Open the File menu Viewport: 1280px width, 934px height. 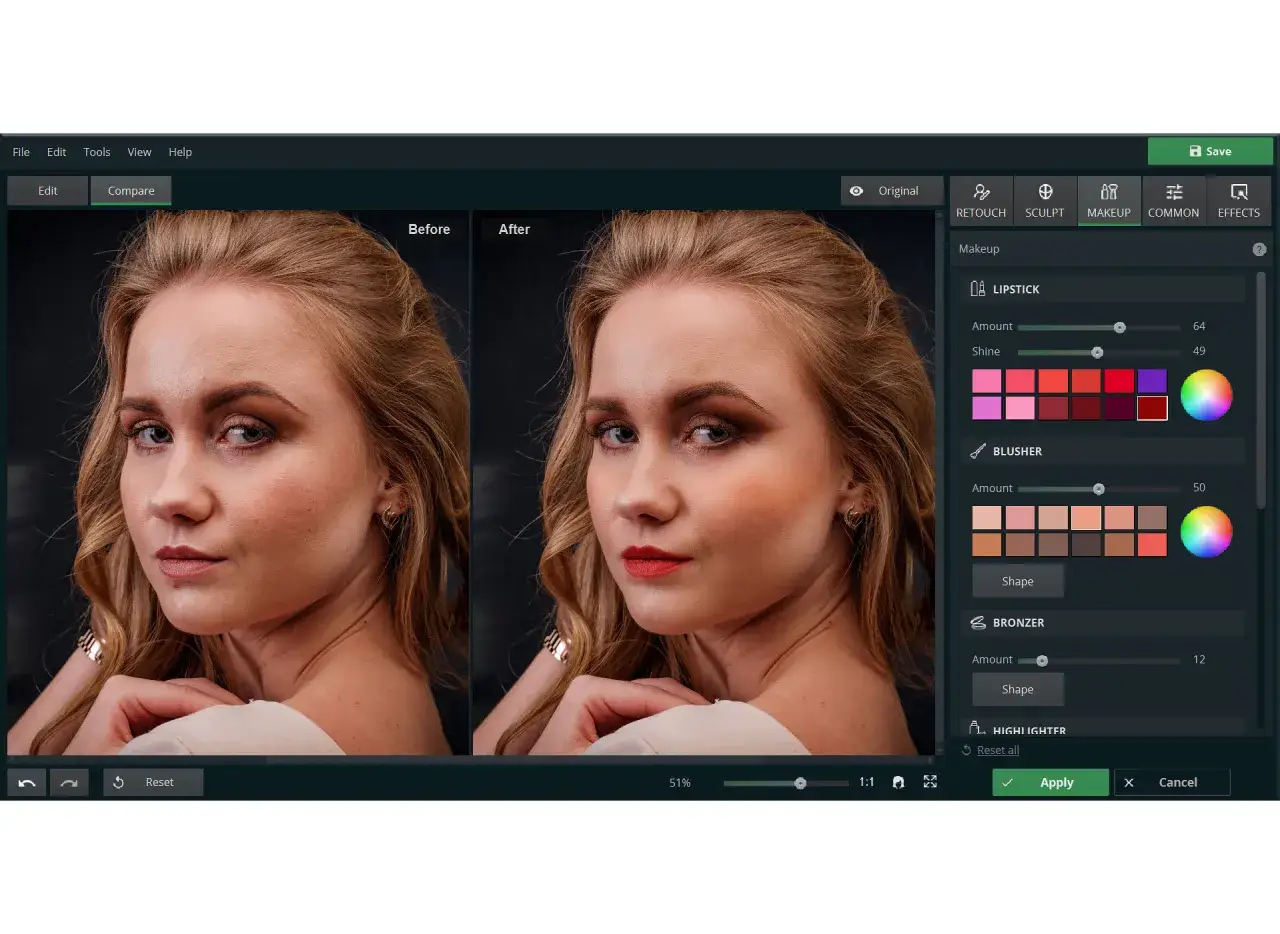click(21, 152)
